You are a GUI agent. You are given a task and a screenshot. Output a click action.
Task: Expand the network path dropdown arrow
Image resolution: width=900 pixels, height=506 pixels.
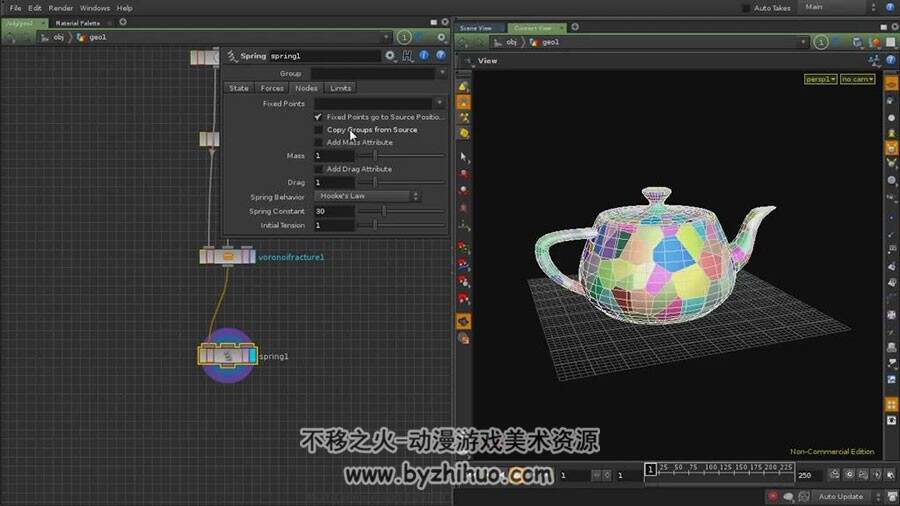[386, 37]
